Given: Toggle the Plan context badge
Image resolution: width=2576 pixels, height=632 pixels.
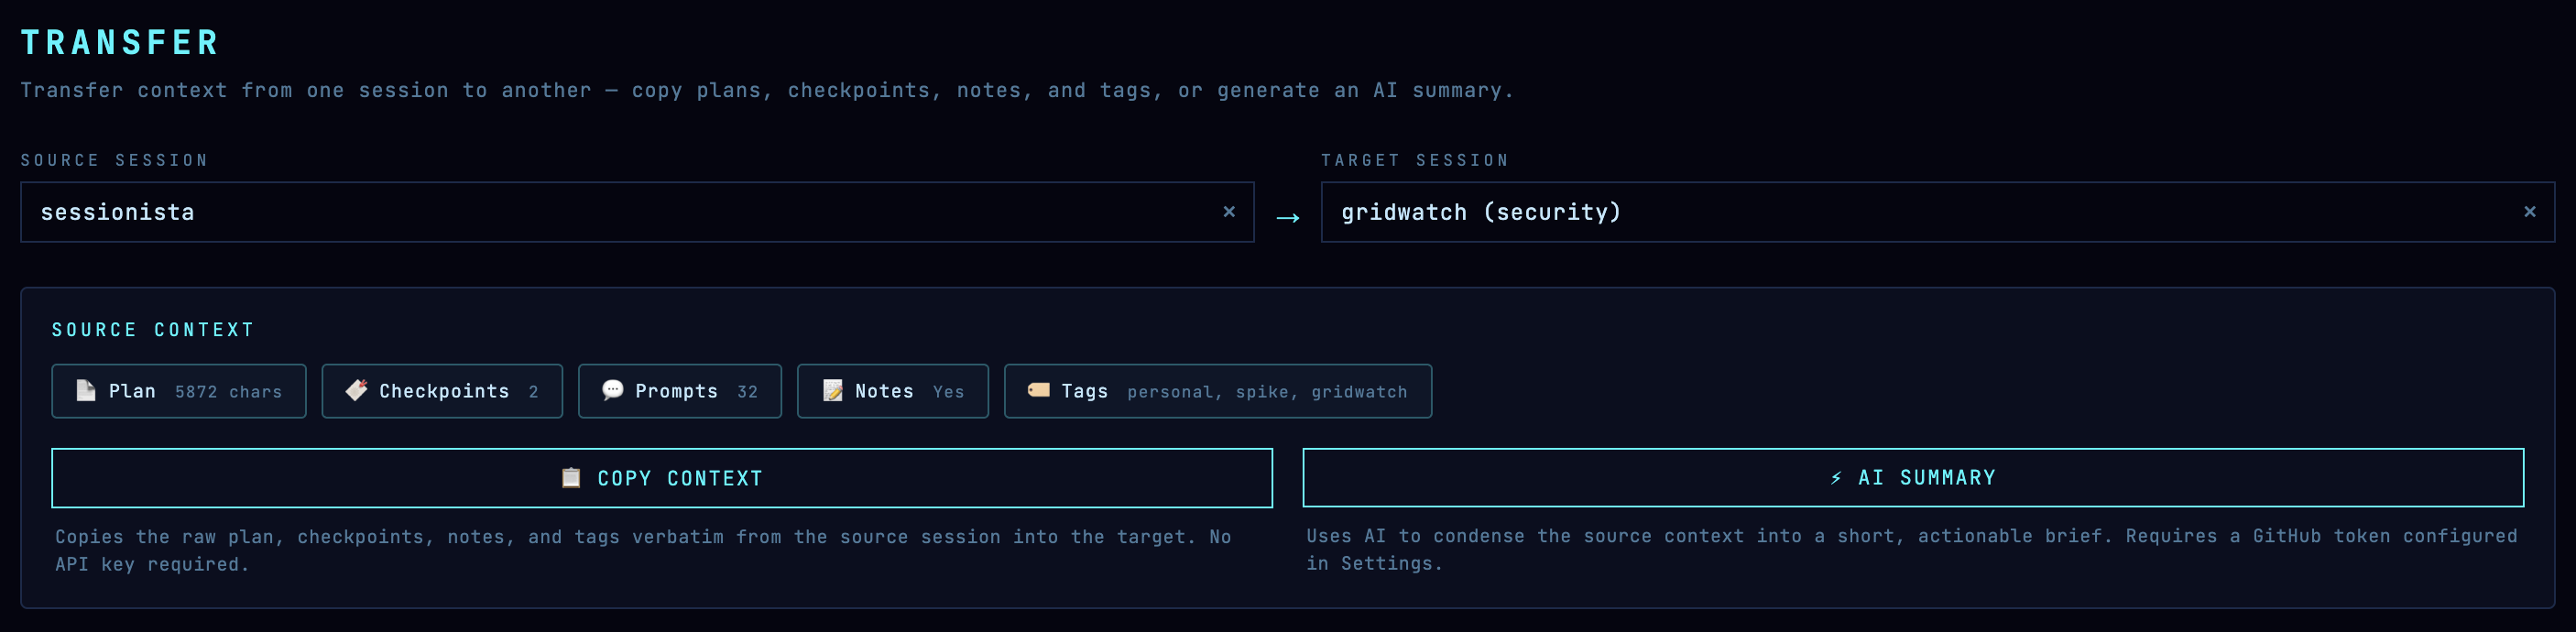Looking at the screenshot, I should point(179,391).
